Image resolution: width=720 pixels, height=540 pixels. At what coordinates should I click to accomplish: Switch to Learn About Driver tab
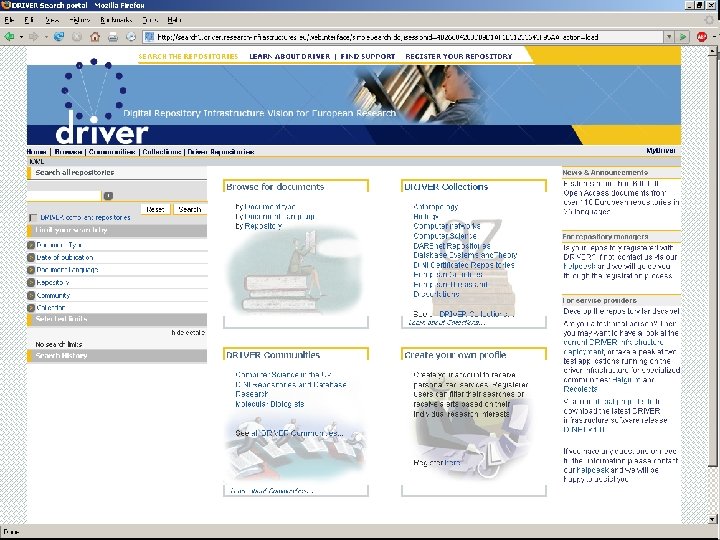(x=289, y=56)
